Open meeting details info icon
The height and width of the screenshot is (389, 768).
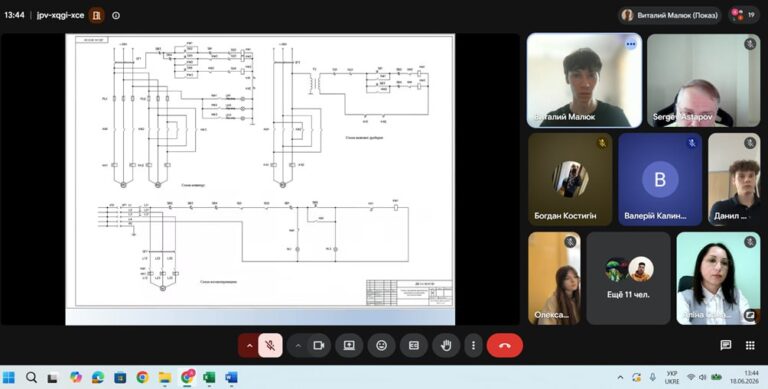click(116, 15)
